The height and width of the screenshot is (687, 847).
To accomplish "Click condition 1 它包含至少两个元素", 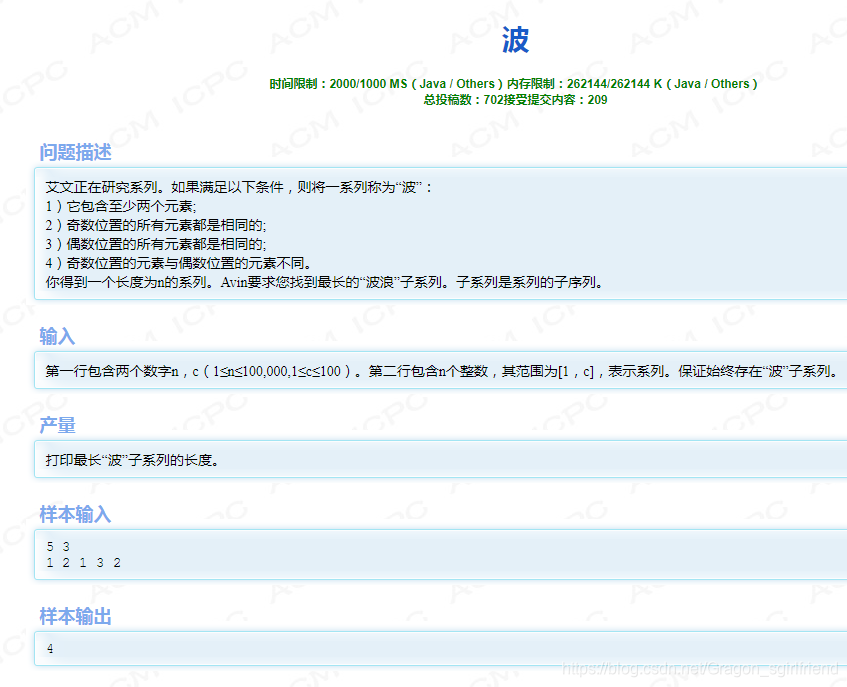I will pyautogui.click(x=121, y=206).
